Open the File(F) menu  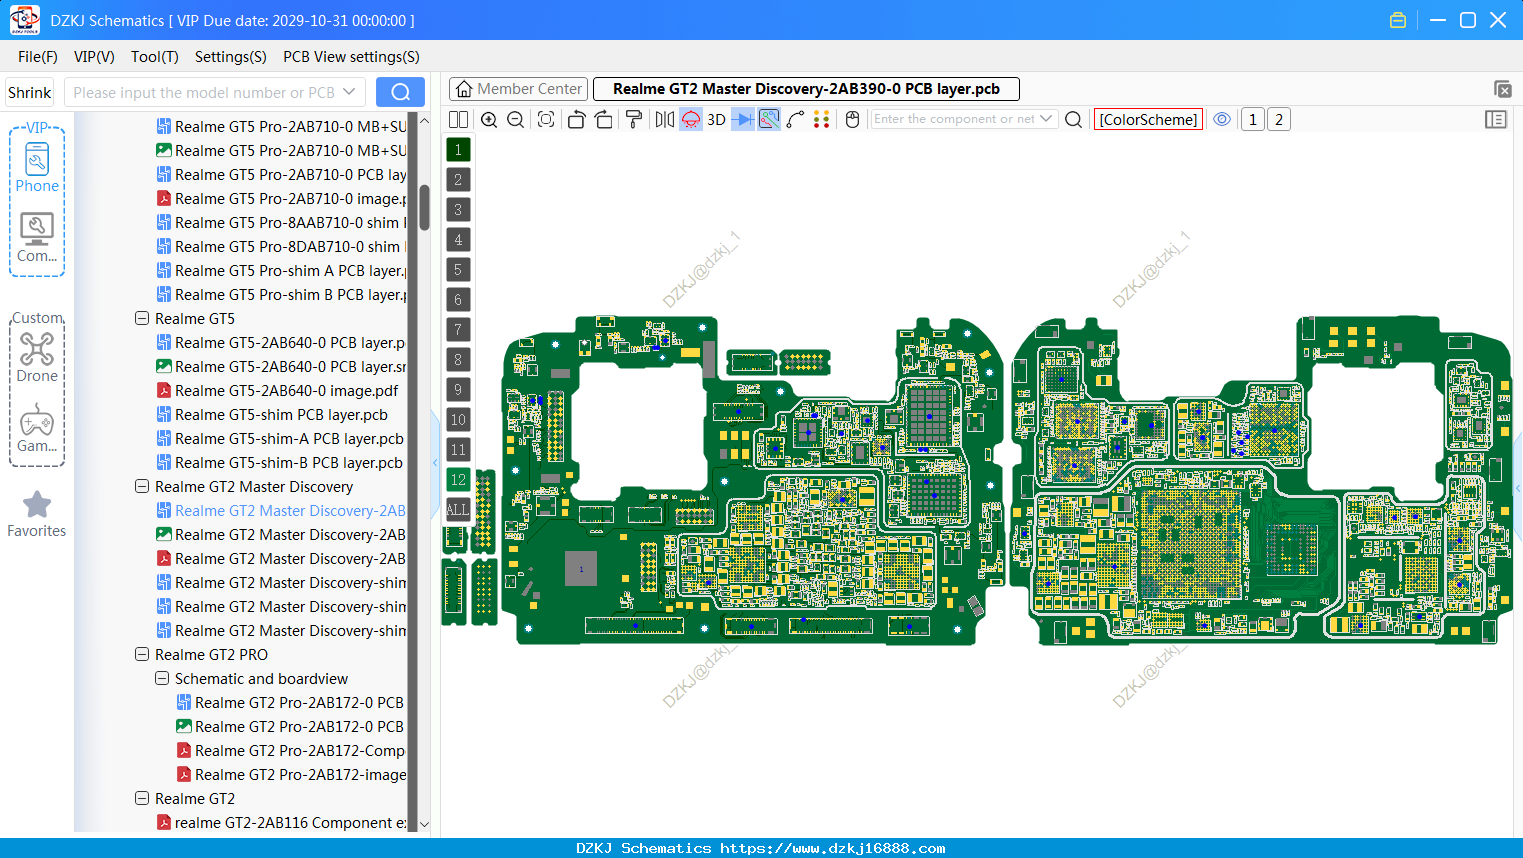(38, 57)
